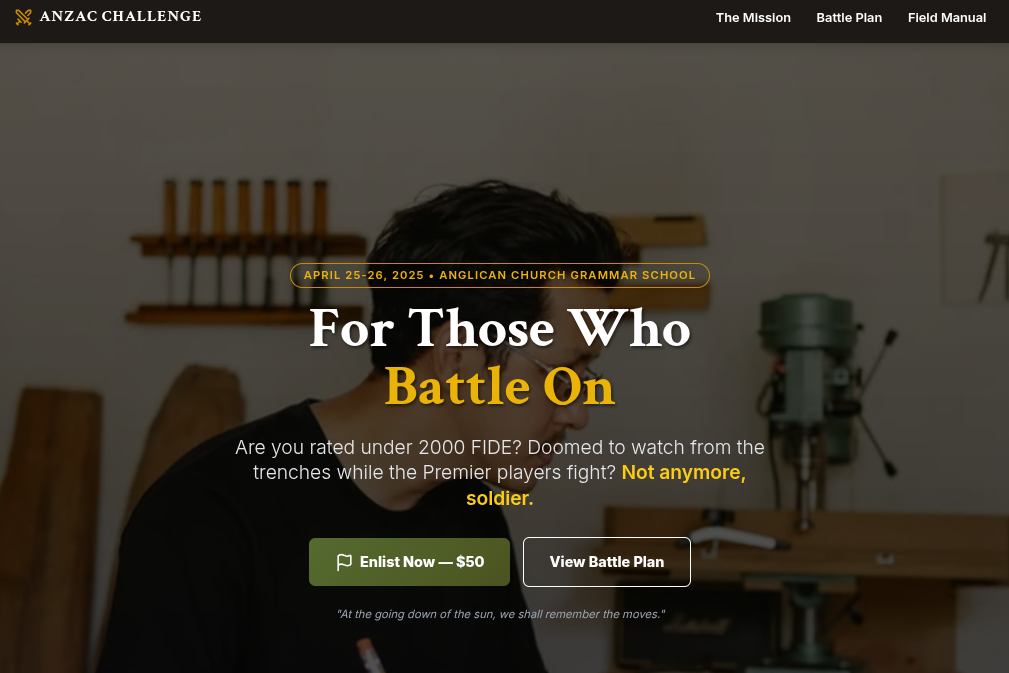The image size is (1009, 673).
Task: Select the View Battle Plan button
Action: [607, 562]
